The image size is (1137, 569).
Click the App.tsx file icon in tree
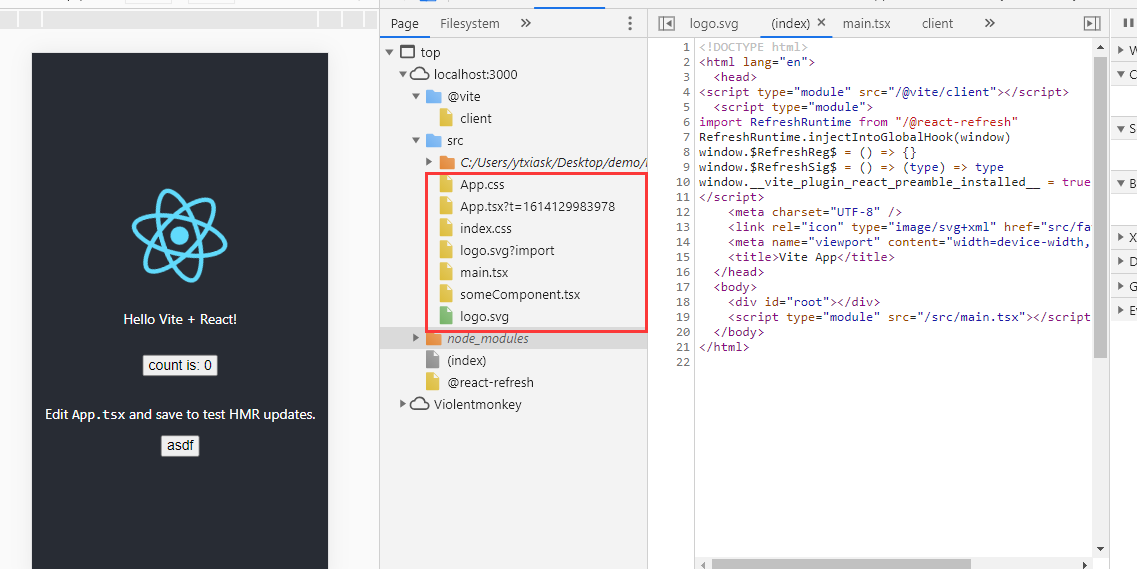click(447, 206)
